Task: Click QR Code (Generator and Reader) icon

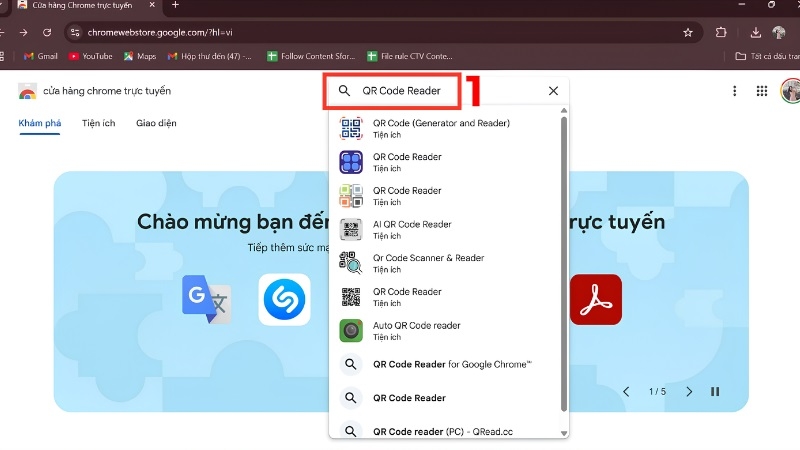Action: point(351,129)
